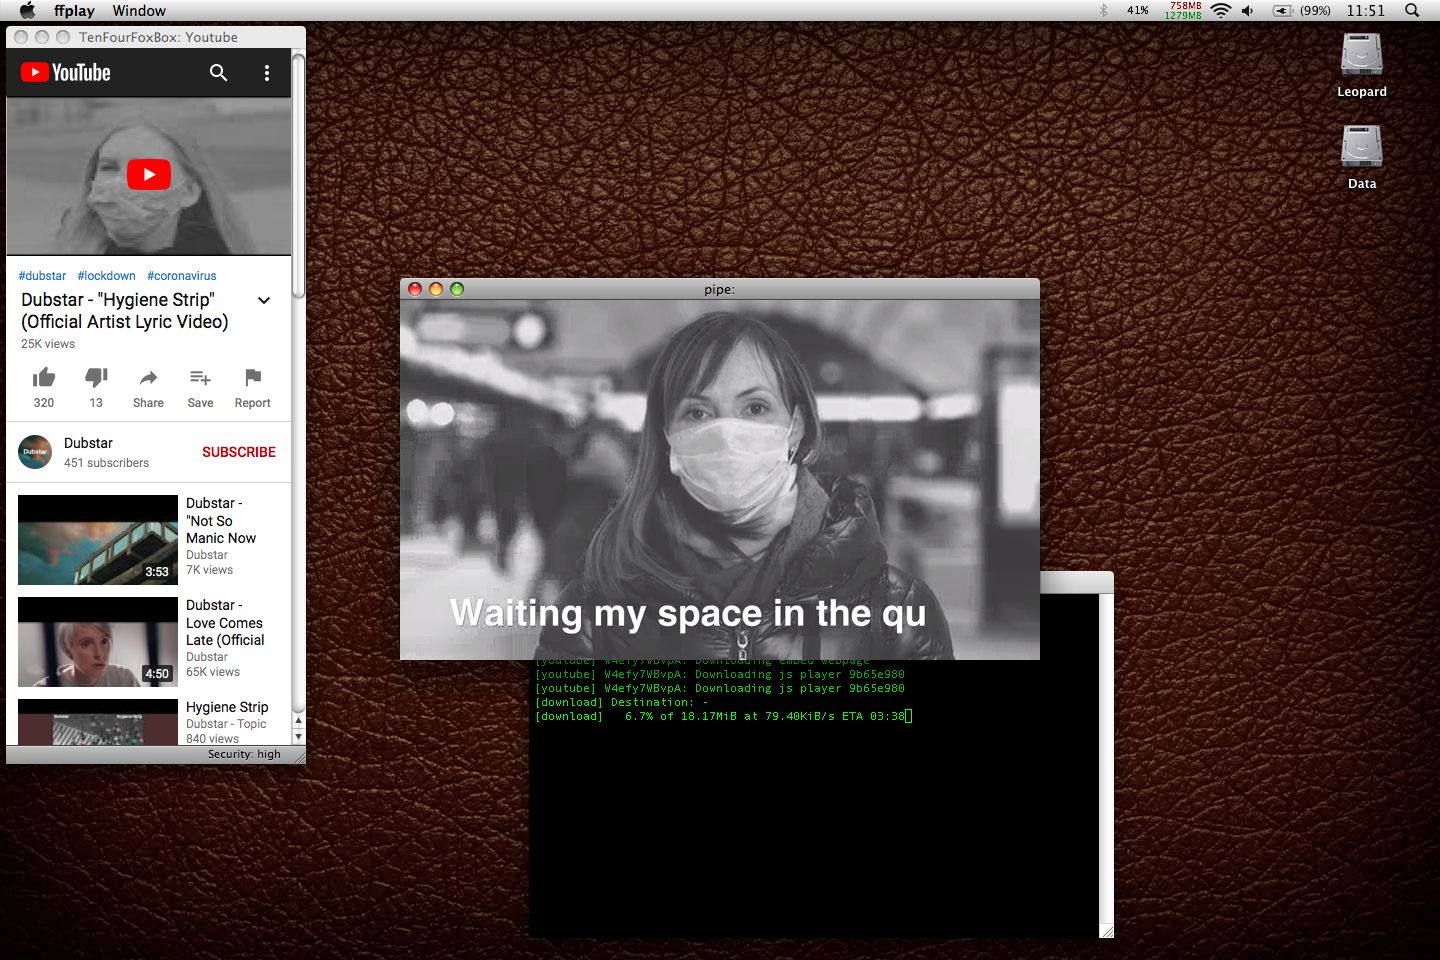Expand the video description chevron
Viewport: 1440px width, 960px height.
264,300
